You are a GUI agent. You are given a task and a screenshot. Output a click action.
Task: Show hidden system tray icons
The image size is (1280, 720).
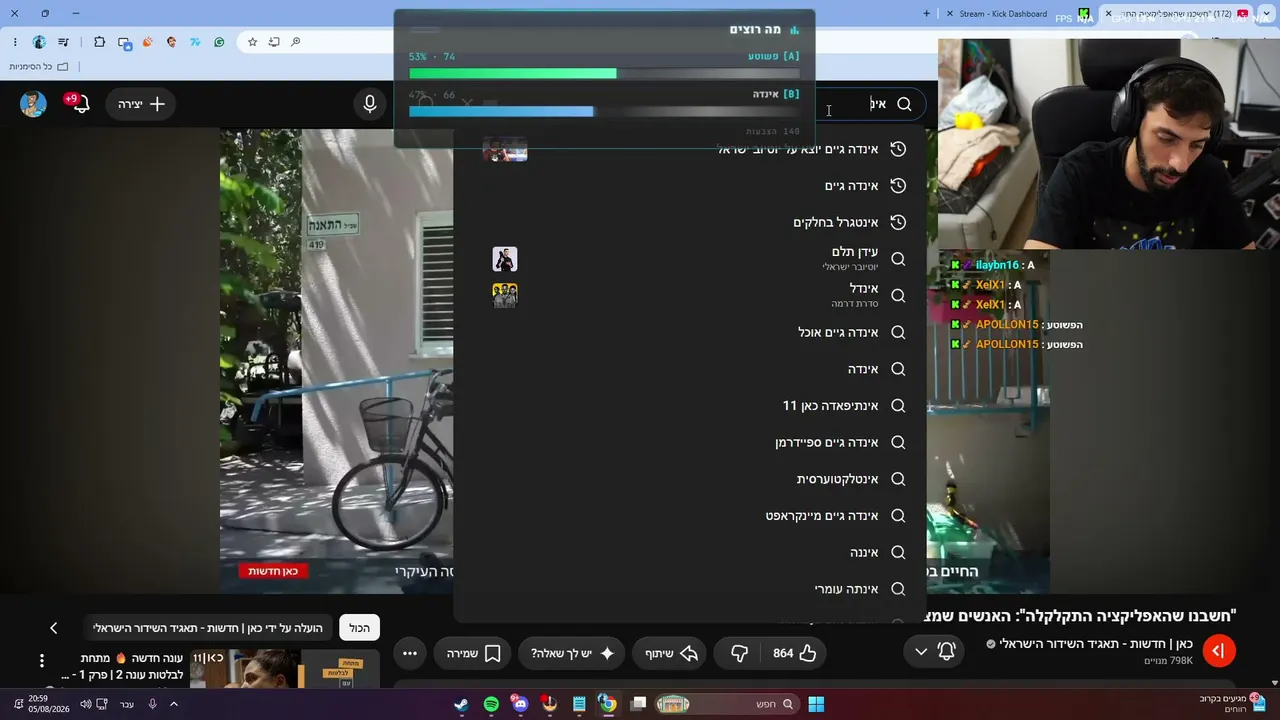[x=173, y=704]
